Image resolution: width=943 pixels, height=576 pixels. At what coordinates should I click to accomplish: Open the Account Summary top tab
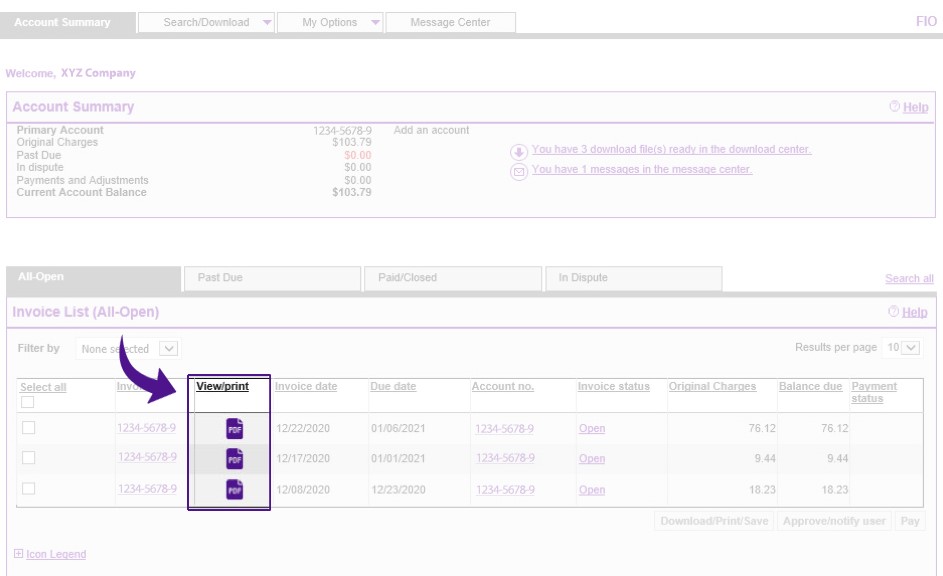tap(68, 23)
